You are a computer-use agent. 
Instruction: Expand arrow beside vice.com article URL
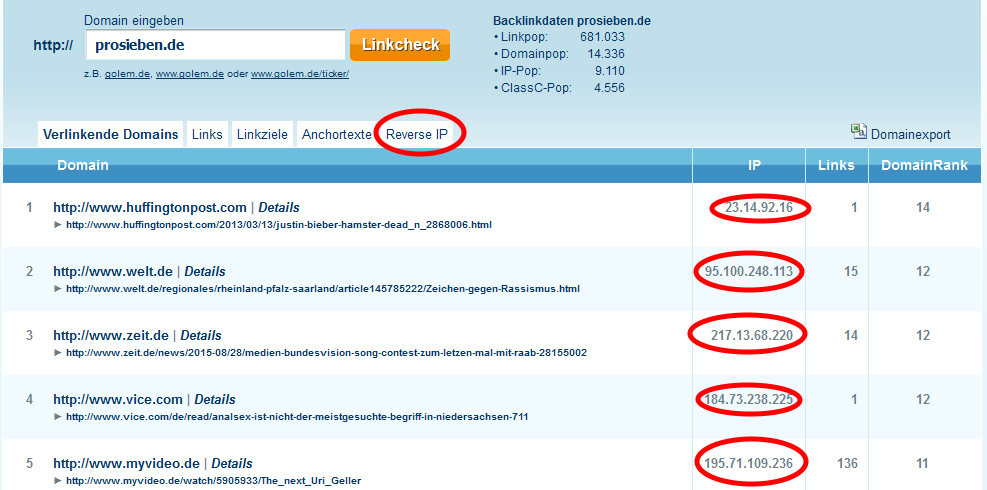pyautogui.click(x=58, y=416)
